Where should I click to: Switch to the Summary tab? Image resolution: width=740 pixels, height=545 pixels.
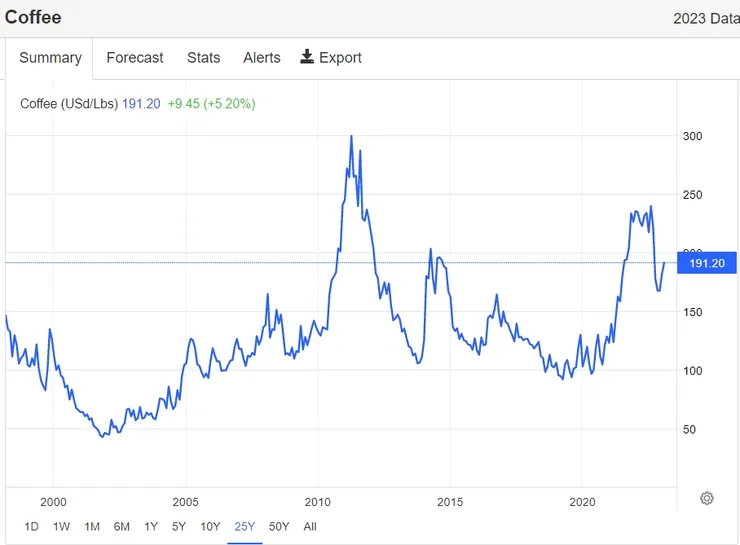(x=50, y=58)
